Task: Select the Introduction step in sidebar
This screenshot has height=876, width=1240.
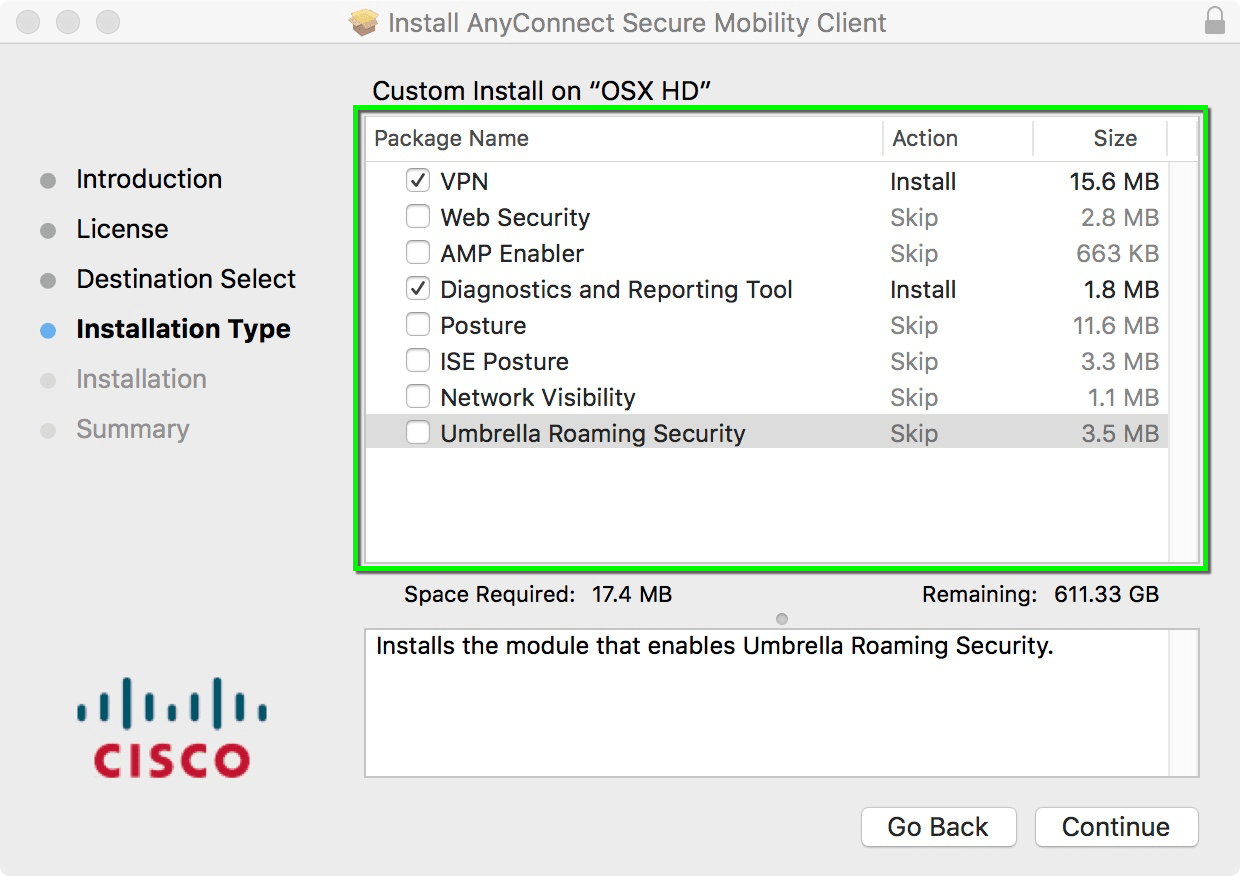Action: click(148, 179)
